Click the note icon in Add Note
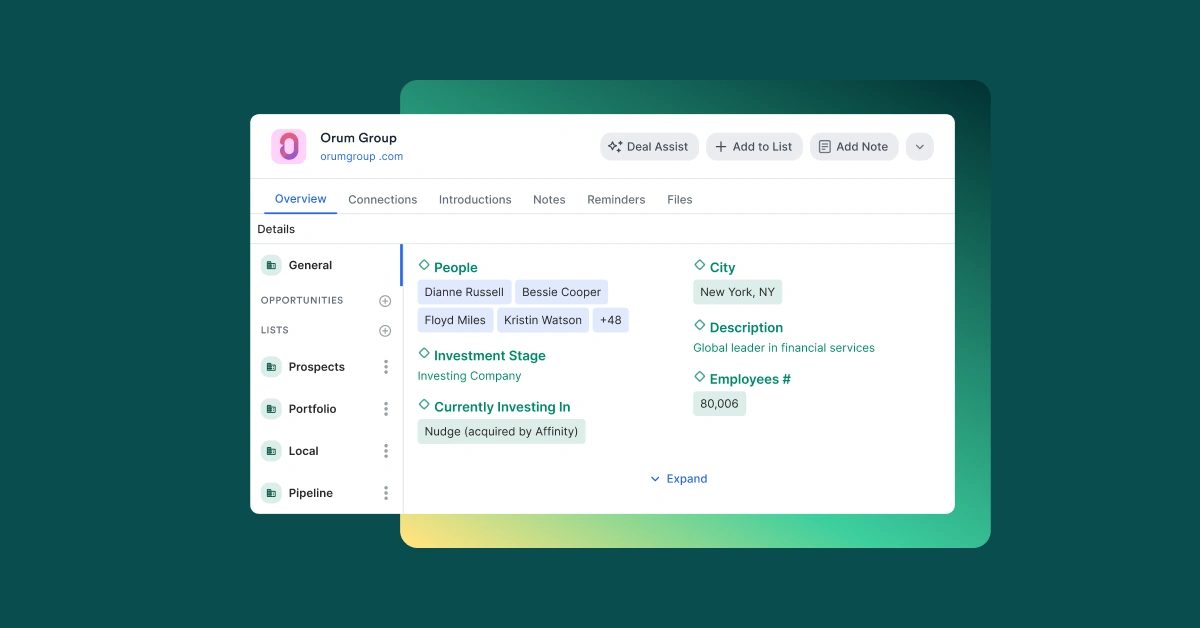The height and width of the screenshot is (628, 1200). pos(825,147)
